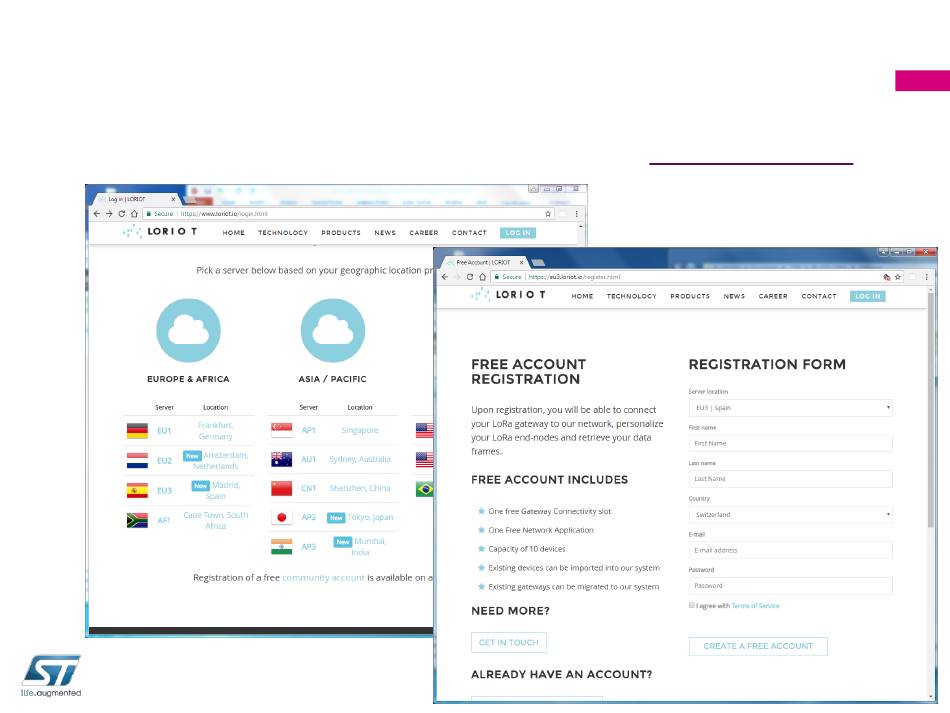
Task: Open PRODUCTS in the registration page menu
Action: pyautogui.click(x=690, y=296)
